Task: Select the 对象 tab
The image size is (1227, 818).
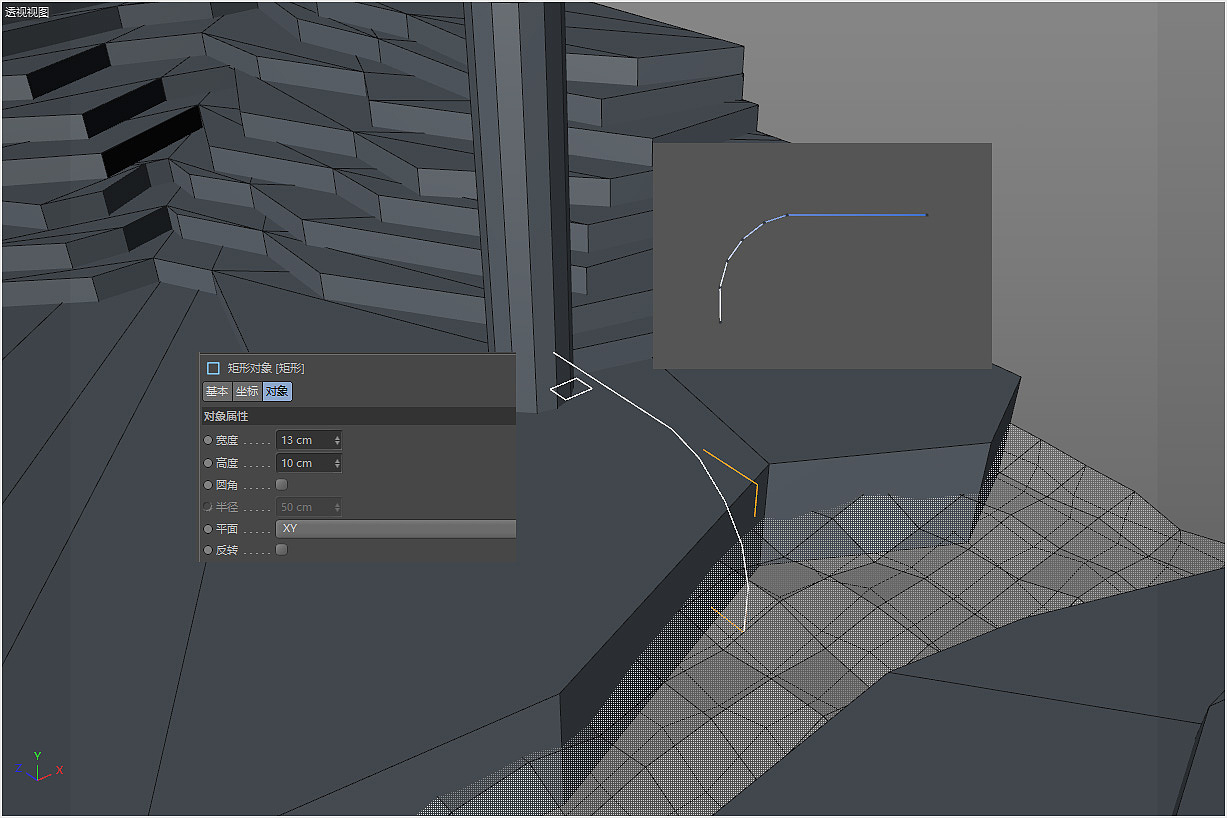Action: click(x=277, y=392)
